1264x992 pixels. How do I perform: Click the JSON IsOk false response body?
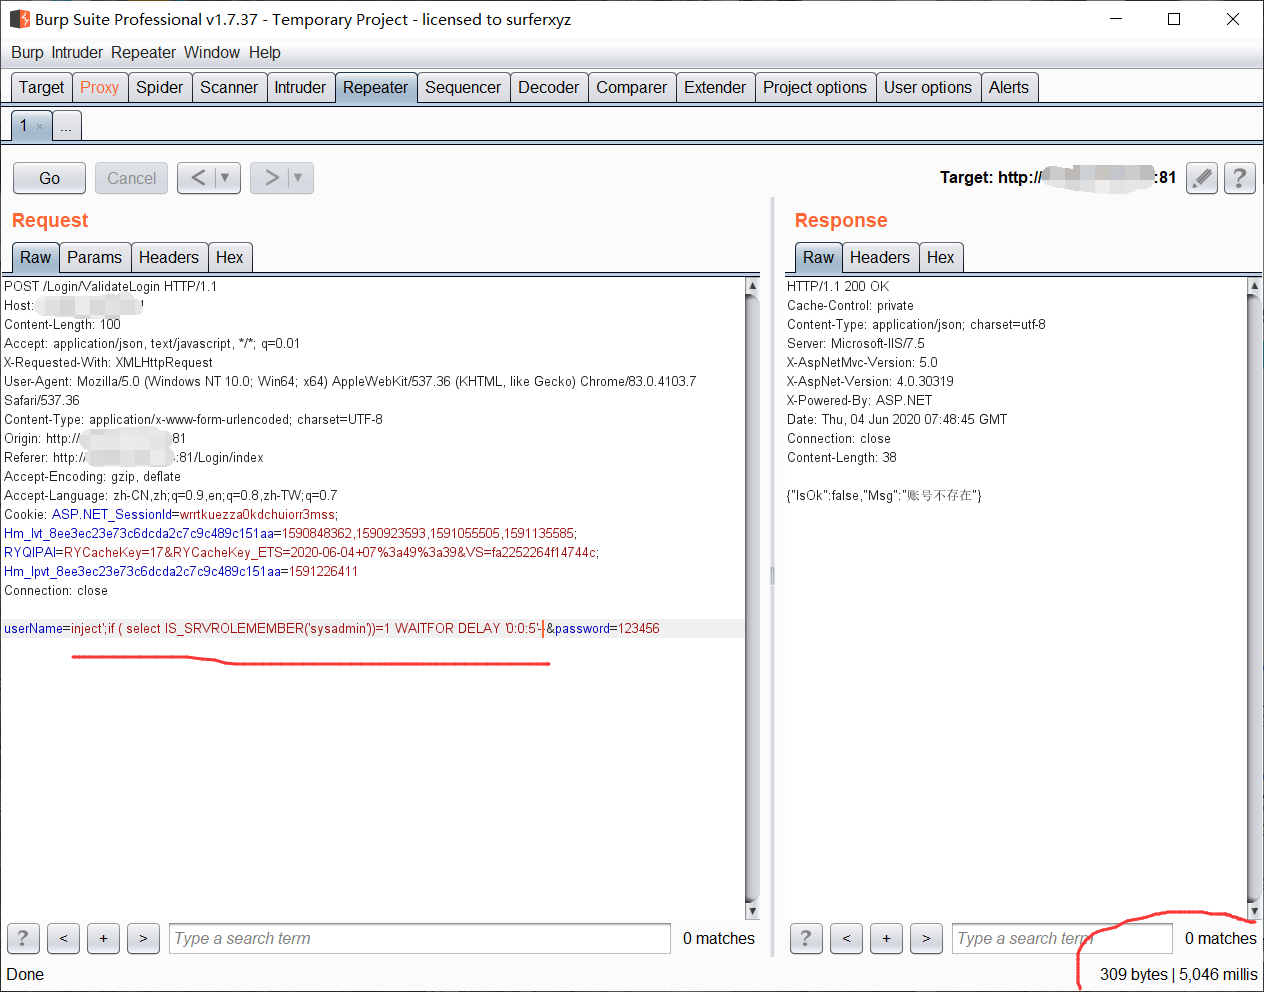(884, 495)
